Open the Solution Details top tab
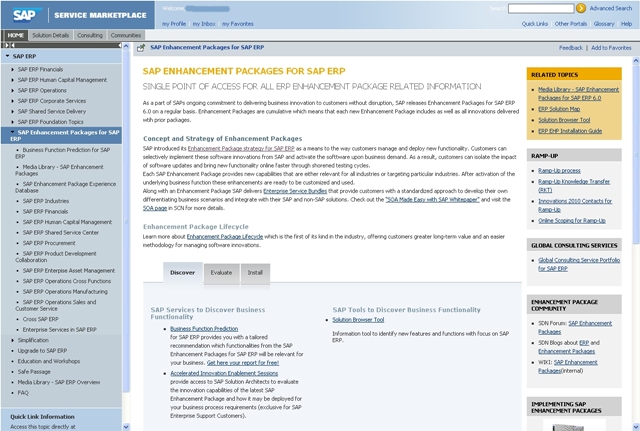This screenshot has width=640, height=431. click(x=51, y=35)
